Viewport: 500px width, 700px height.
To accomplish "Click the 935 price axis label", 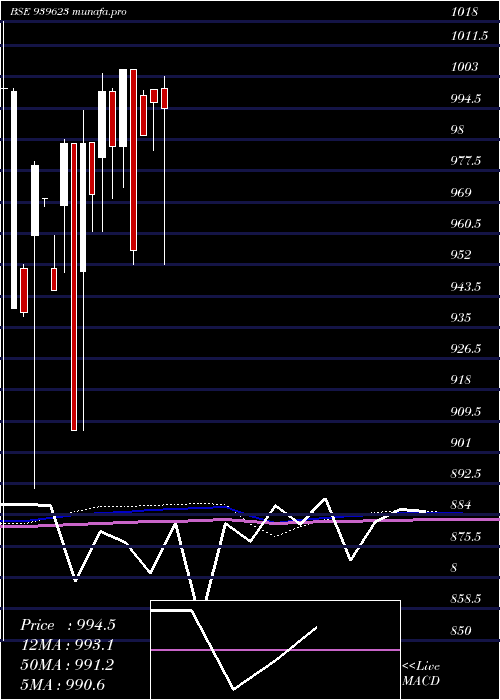I will click(x=461, y=317).
